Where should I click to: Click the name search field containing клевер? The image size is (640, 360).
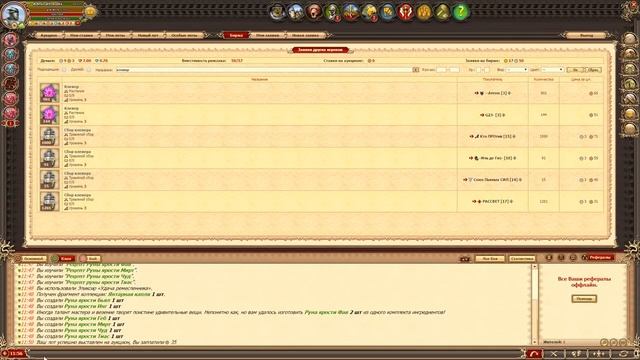[264, 70]
